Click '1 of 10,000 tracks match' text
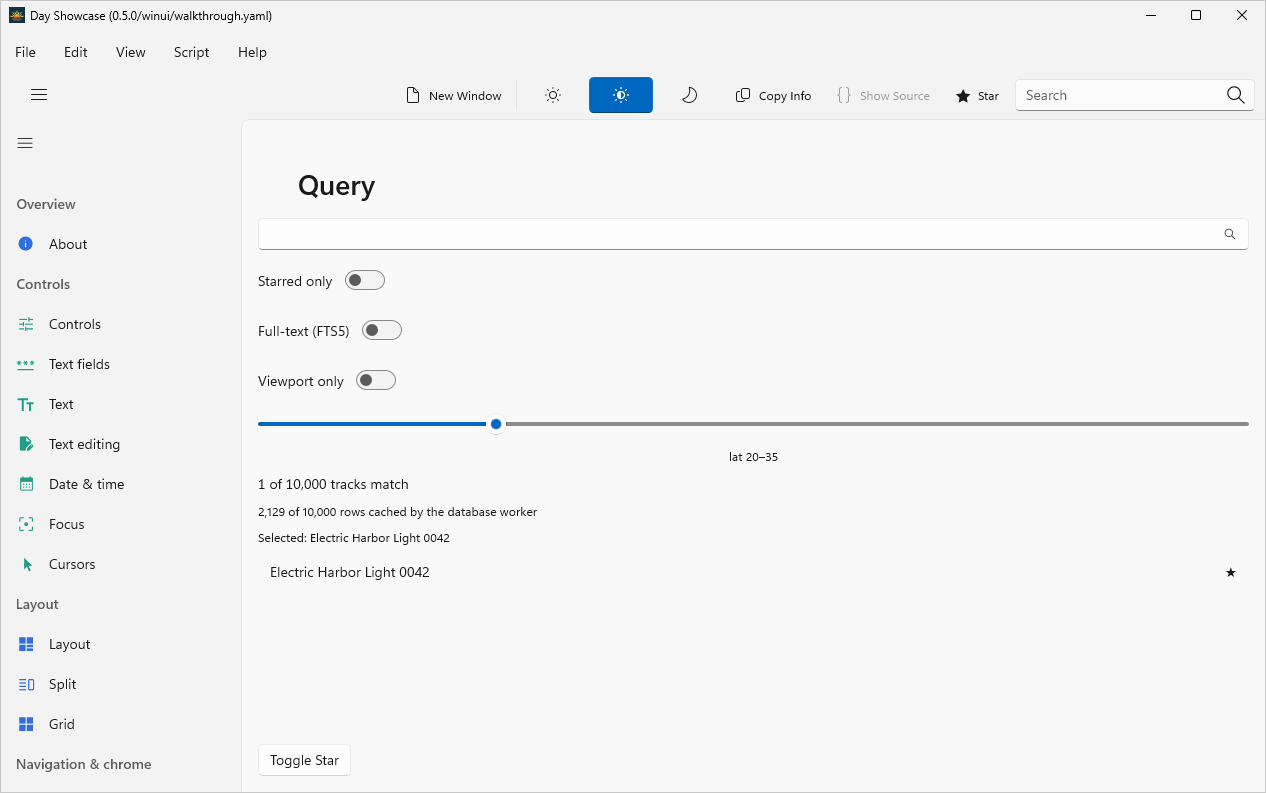This screenshot has width=1266, height=793. click(x=333, y=484)
